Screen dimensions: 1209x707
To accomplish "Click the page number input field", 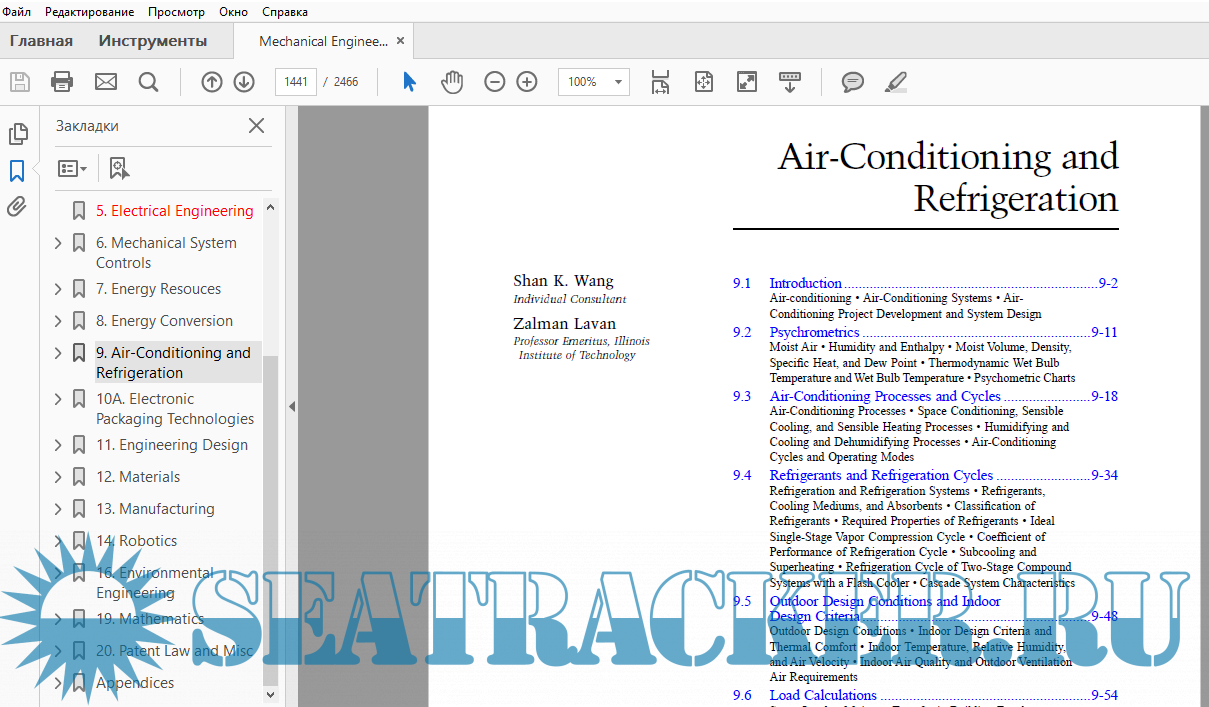I will point(296,82).
